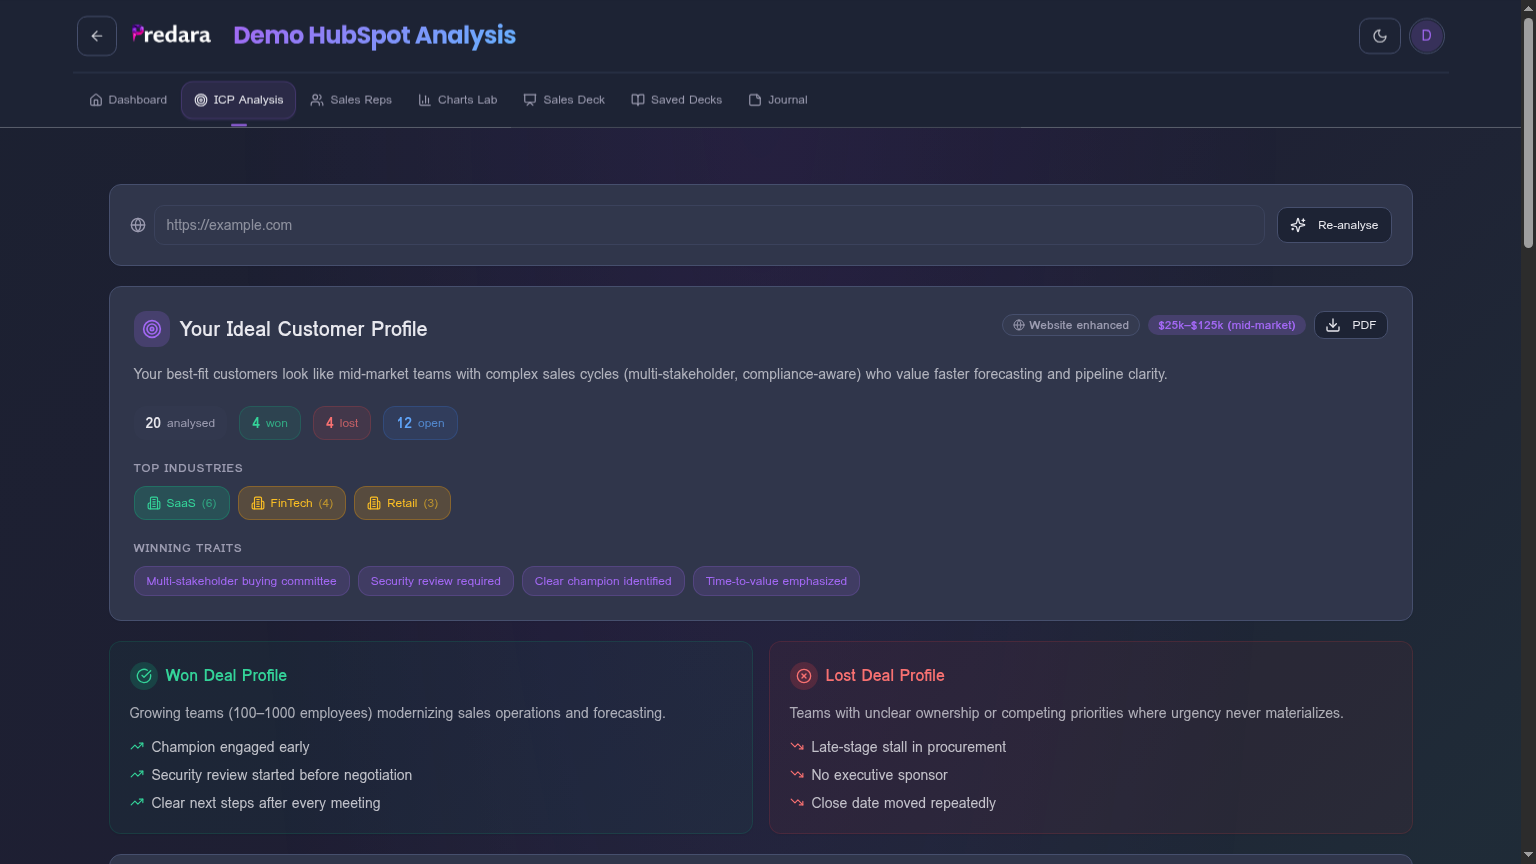
Task: Open the Dashboard tab
Action: [128, 100]
